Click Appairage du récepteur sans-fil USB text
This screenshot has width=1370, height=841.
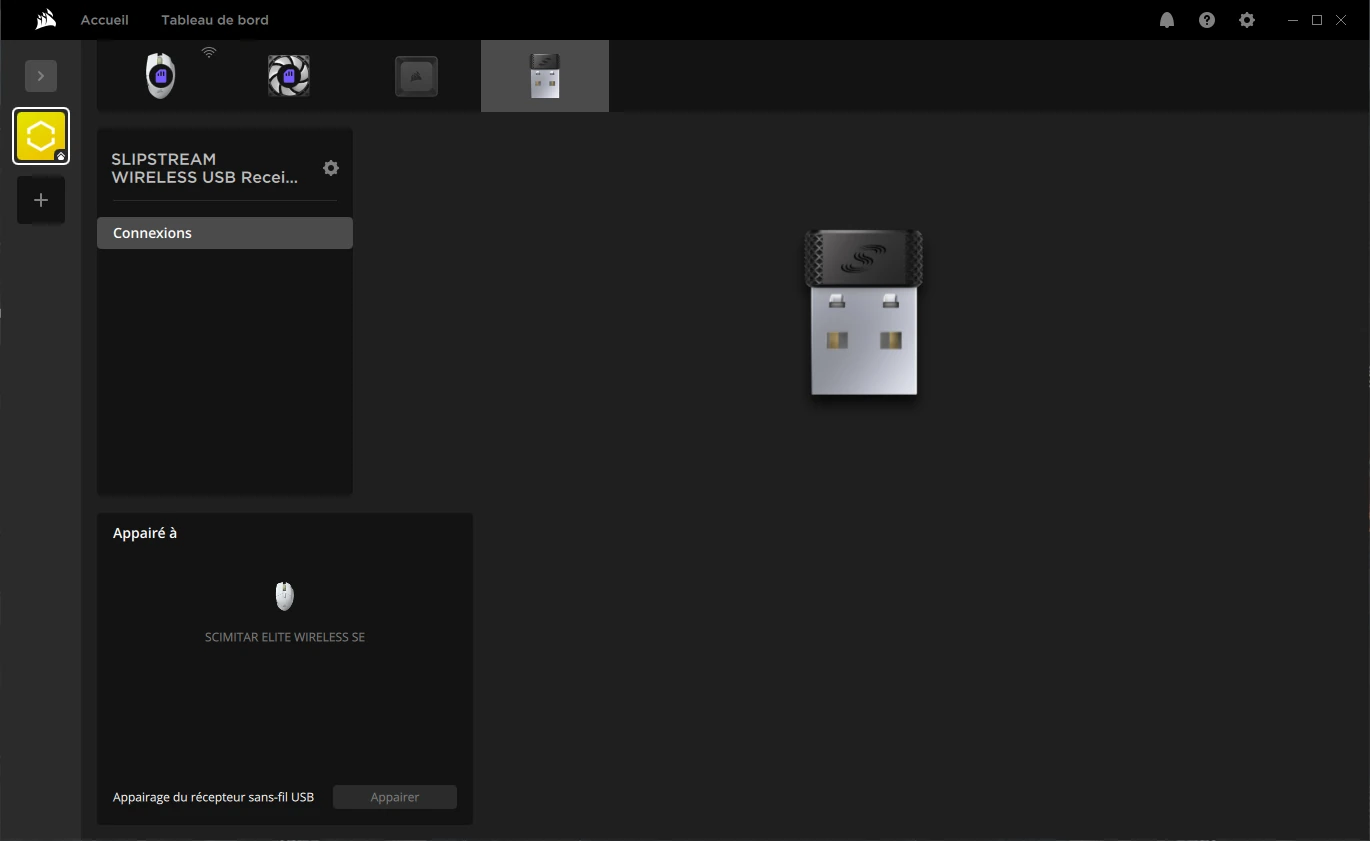214,797
